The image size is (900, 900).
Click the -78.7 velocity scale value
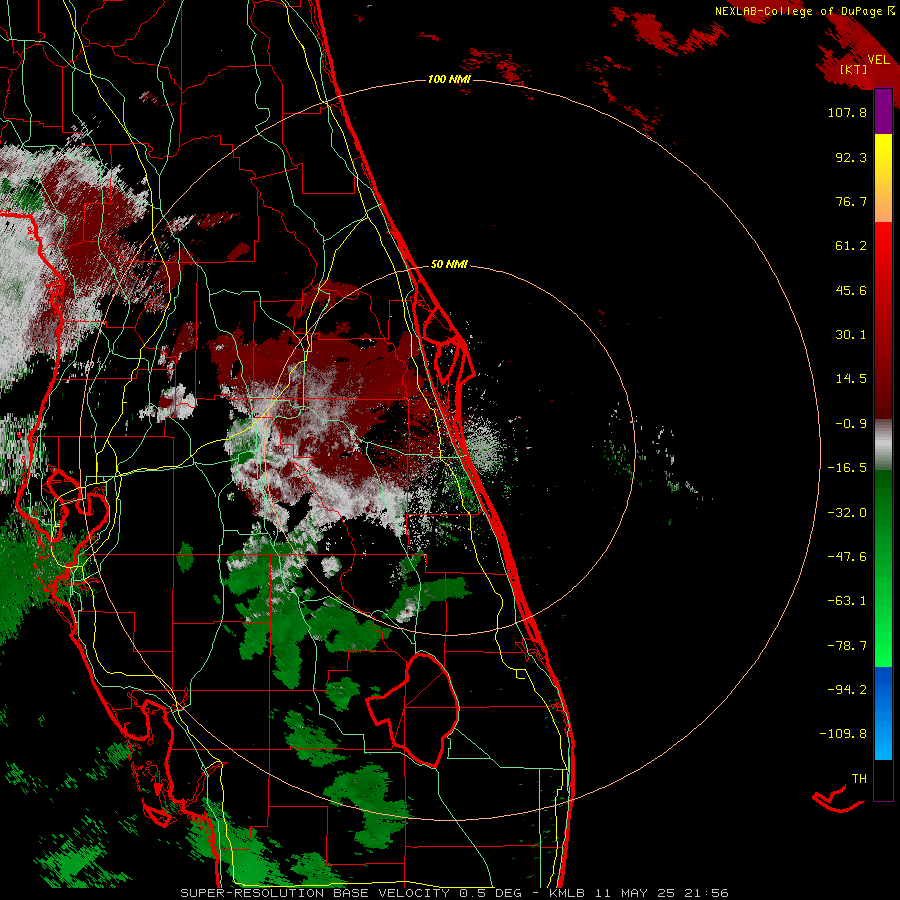pos(847,646)
